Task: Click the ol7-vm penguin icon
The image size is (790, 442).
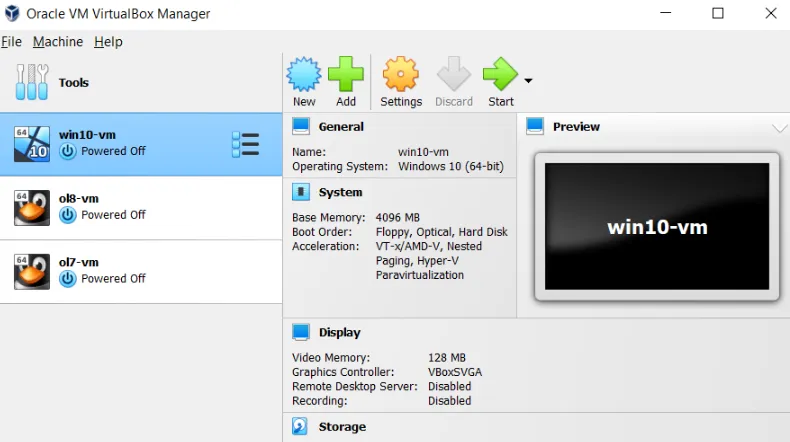Action: 32,272
